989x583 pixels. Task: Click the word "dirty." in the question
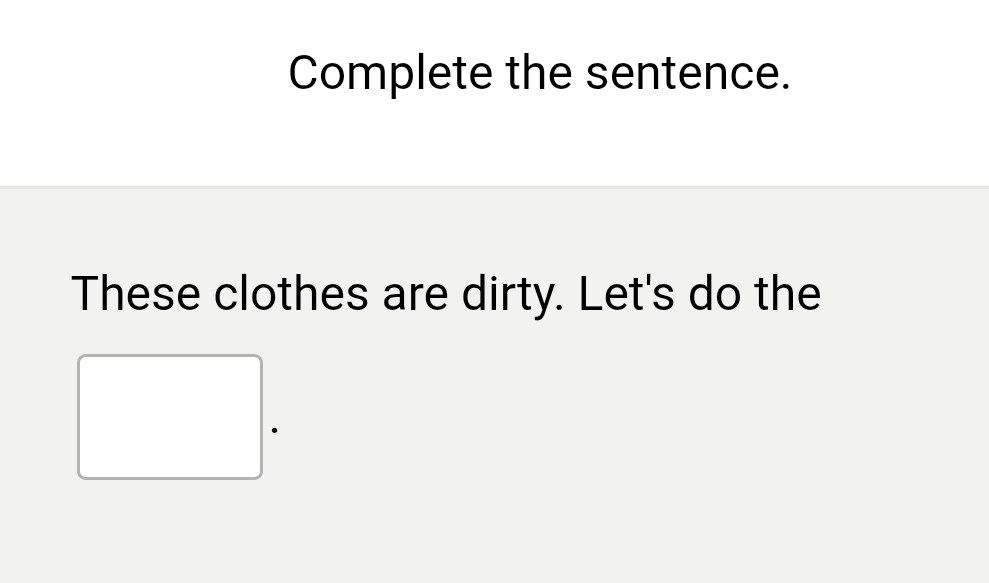(513, 294)
